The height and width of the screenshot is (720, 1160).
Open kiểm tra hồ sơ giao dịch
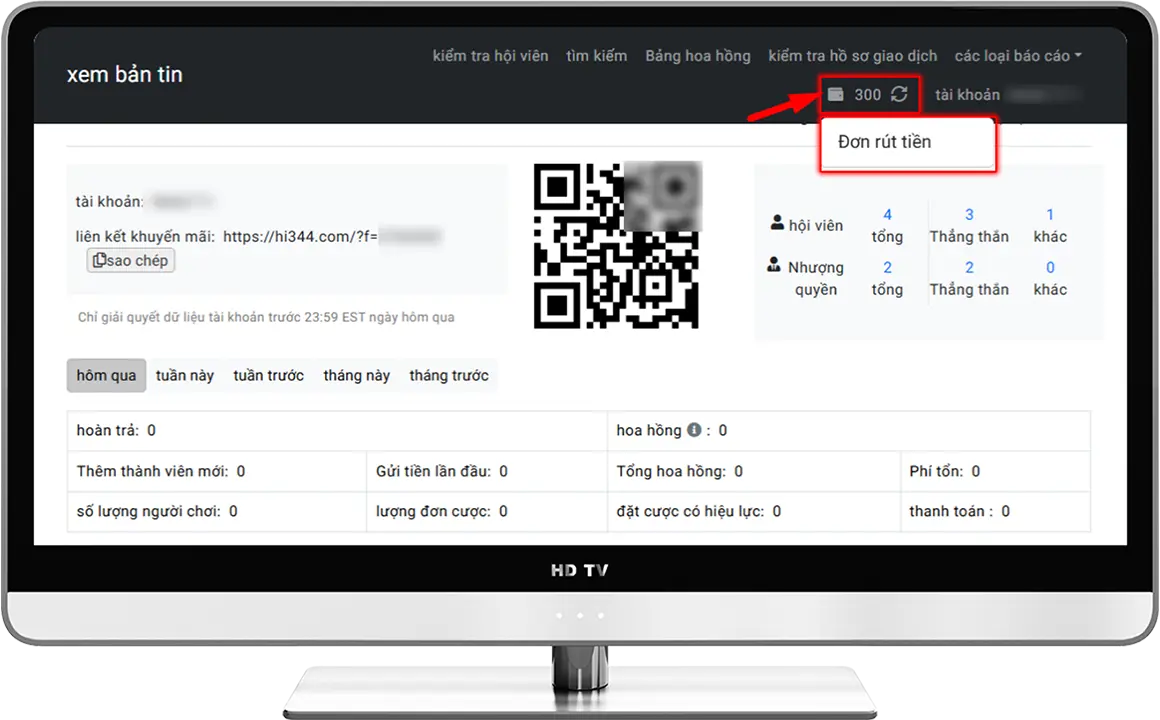click(852, 55)
